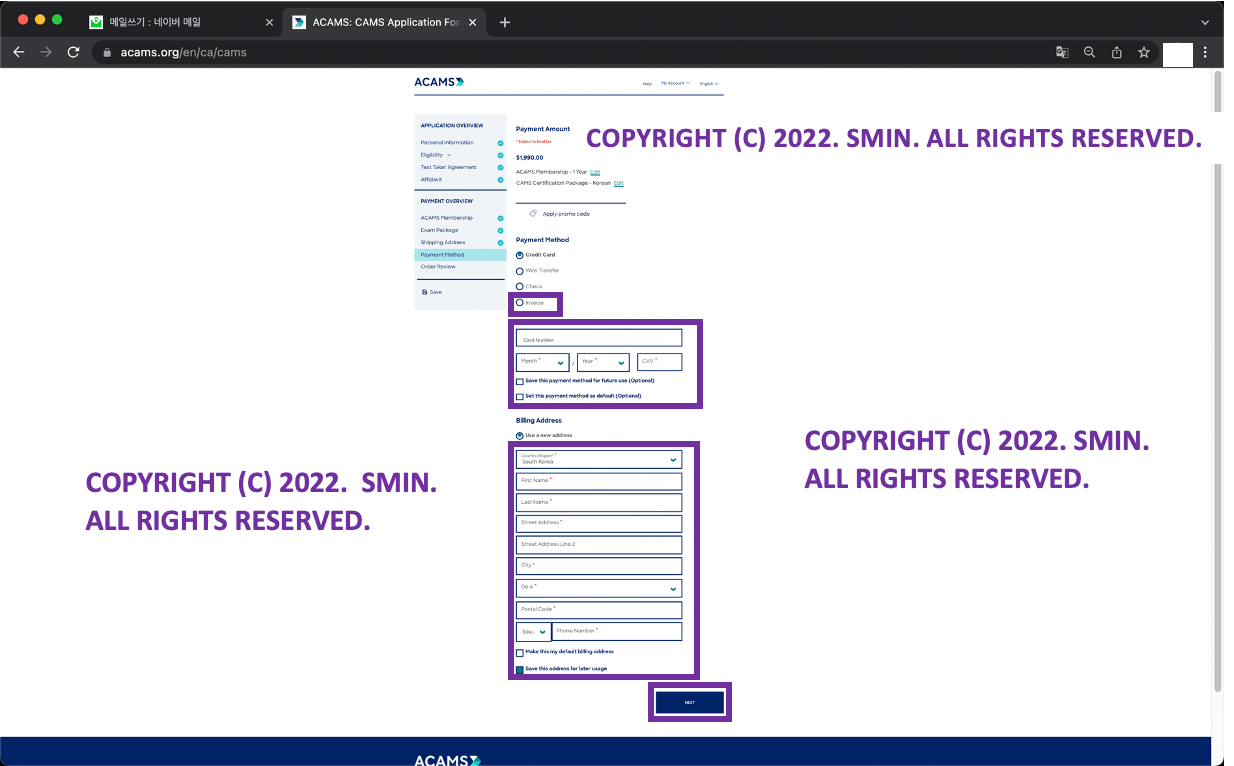Click the Test Taker Agreement checkmark icon
The width and height of the screenshot is (1234, 766).
coord(500,167)
